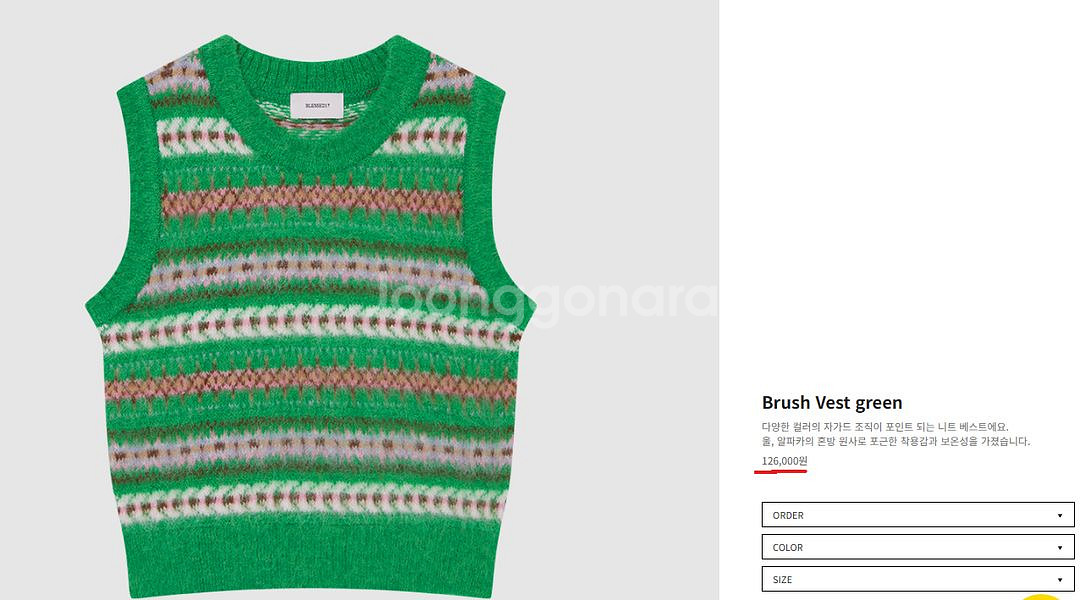Click the blank white area above the title

[895, 193]
